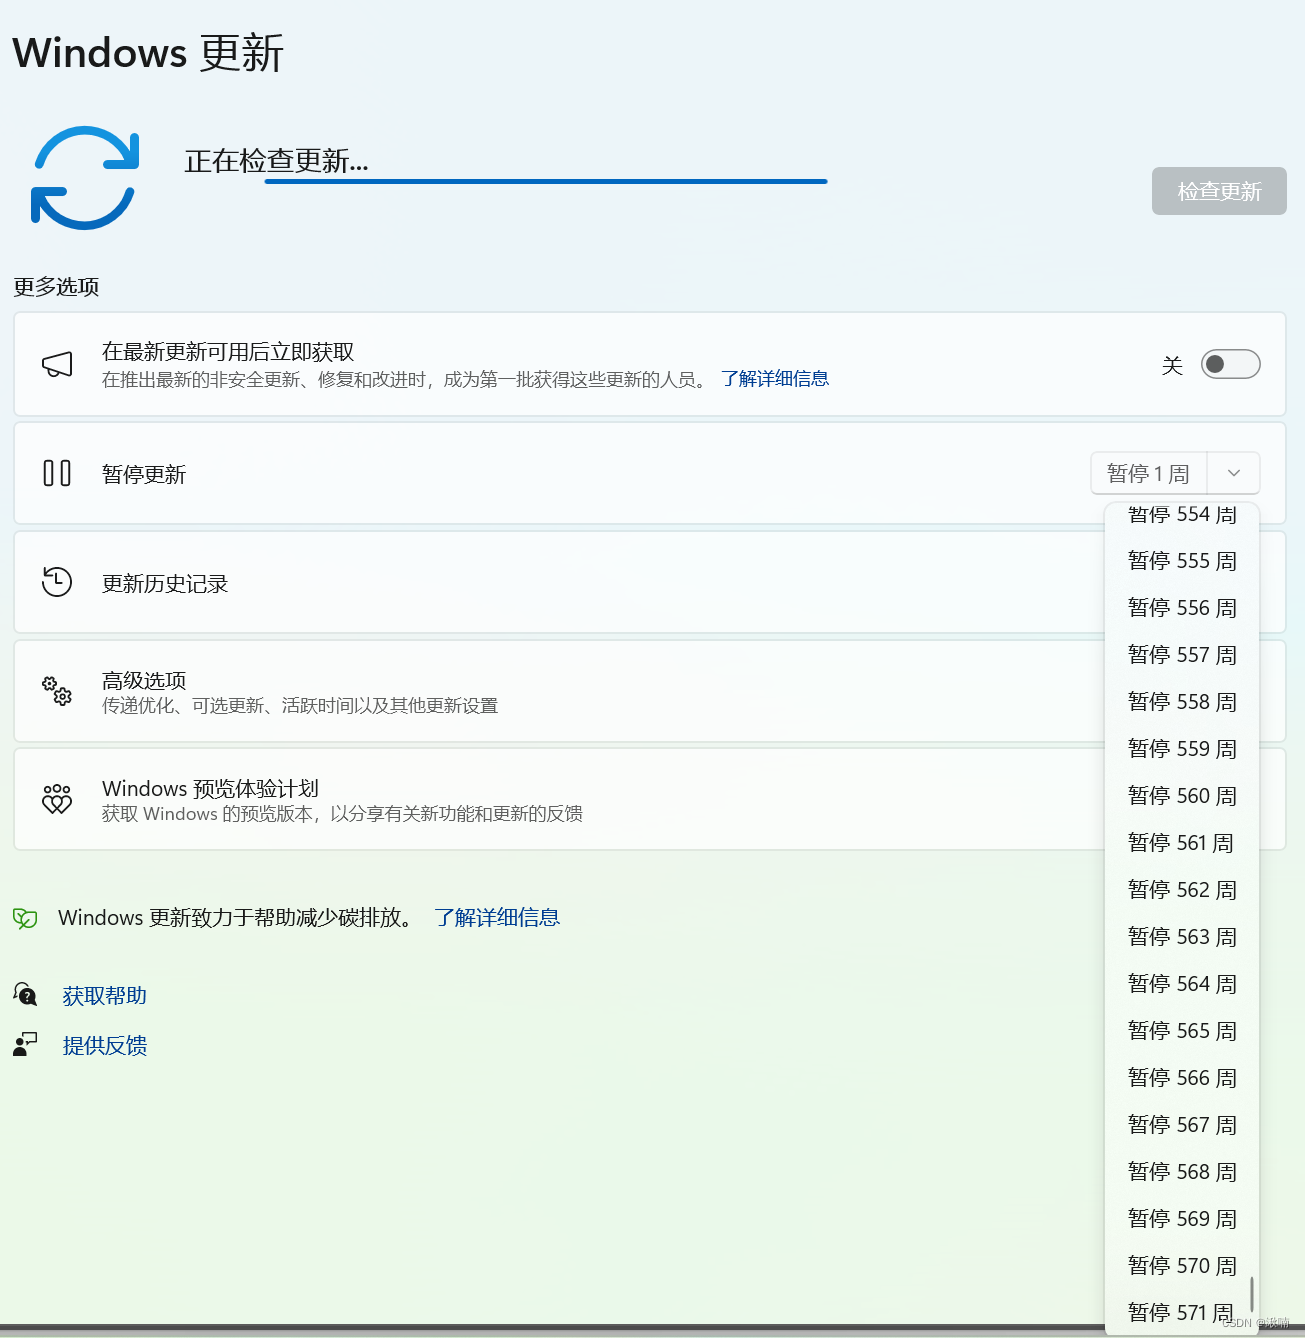Select 暂停 566 周 item
This screenshot has width=1305, height=1338.
1182,1078
